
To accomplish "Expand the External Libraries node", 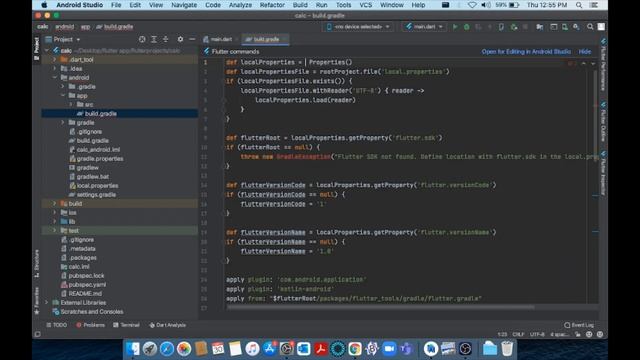I will point(47,303).
